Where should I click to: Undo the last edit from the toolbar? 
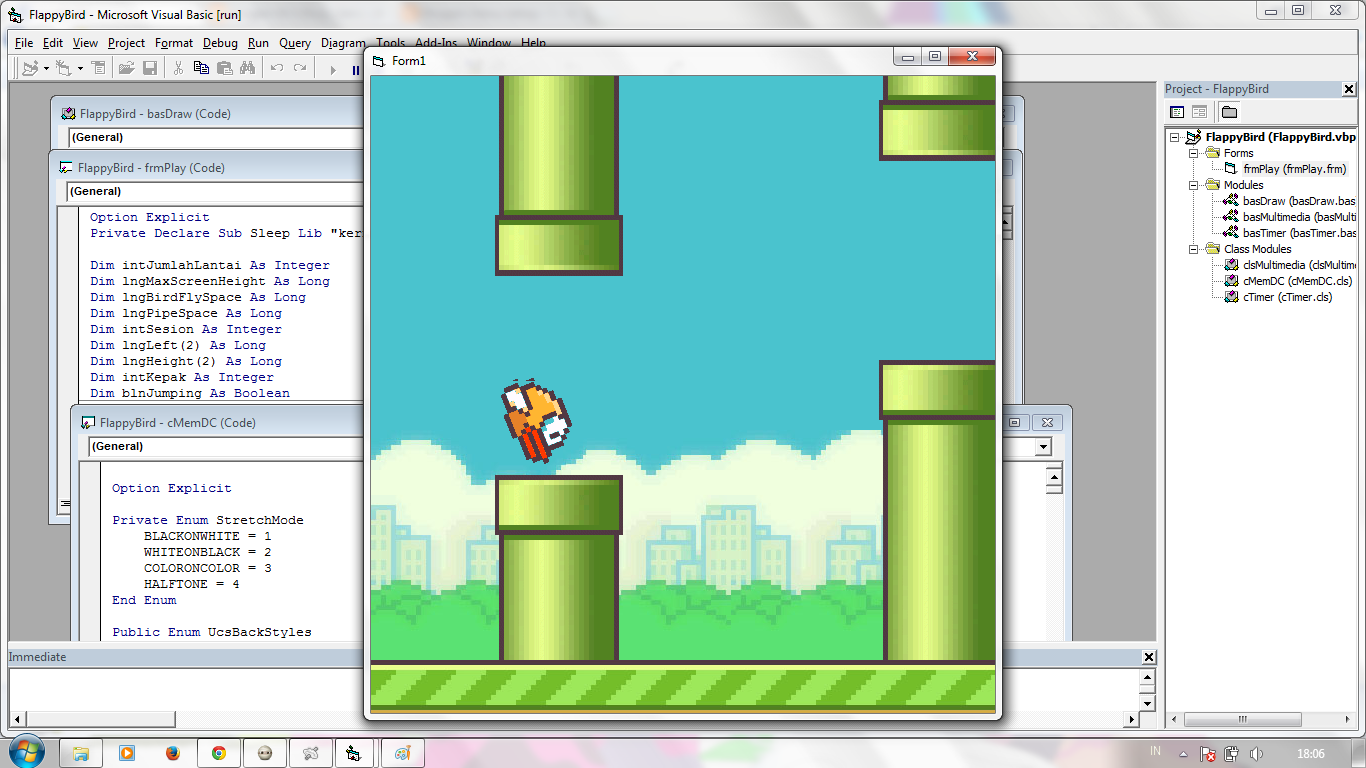tap(277, 67)
